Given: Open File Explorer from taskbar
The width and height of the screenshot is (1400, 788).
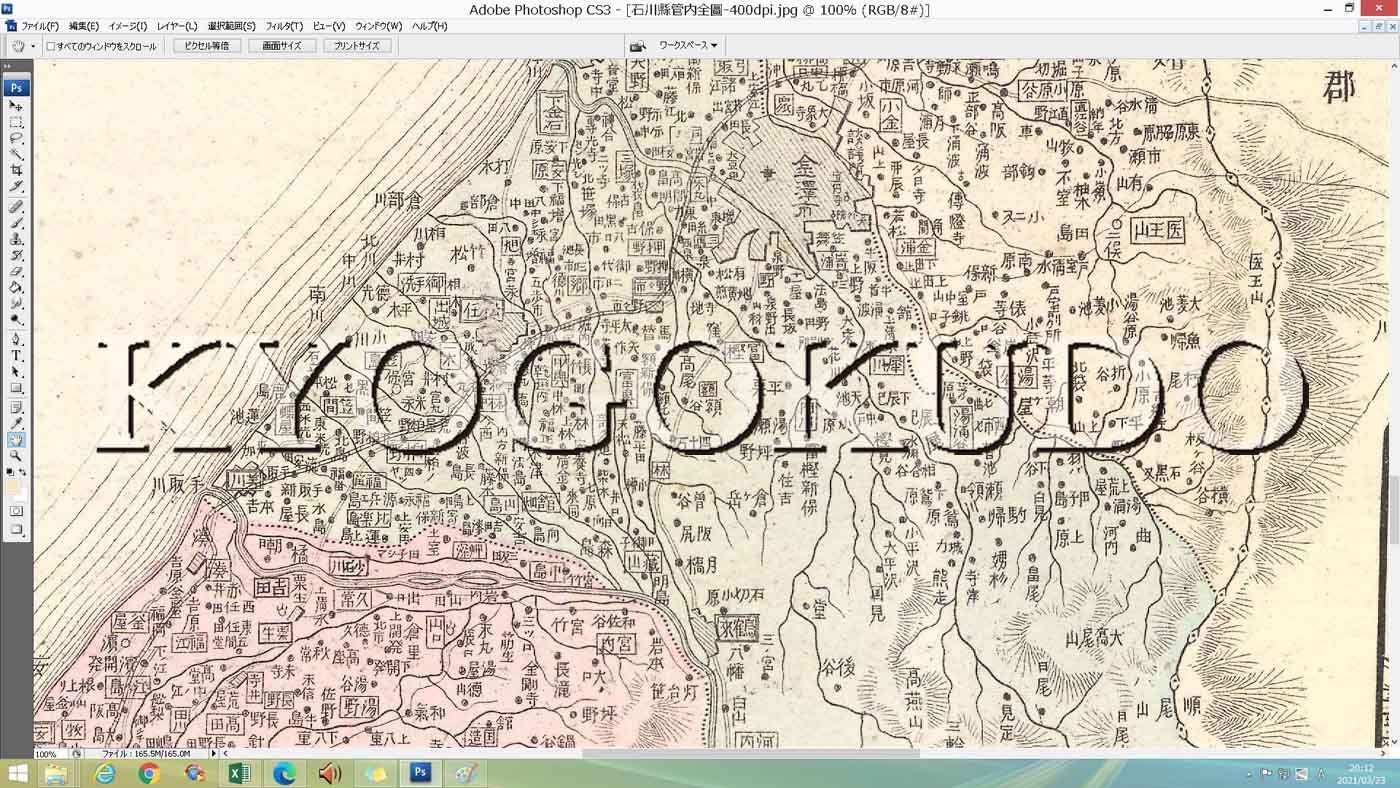Looking at the screenshot, I should click(58, 773).
